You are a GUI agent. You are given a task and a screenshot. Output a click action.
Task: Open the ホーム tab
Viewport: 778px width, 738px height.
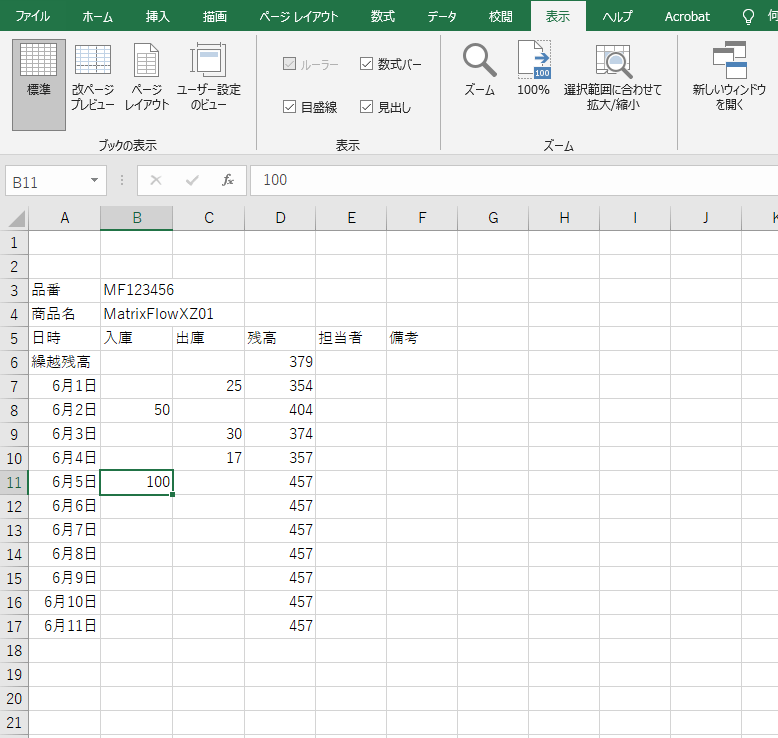point(97,16)
